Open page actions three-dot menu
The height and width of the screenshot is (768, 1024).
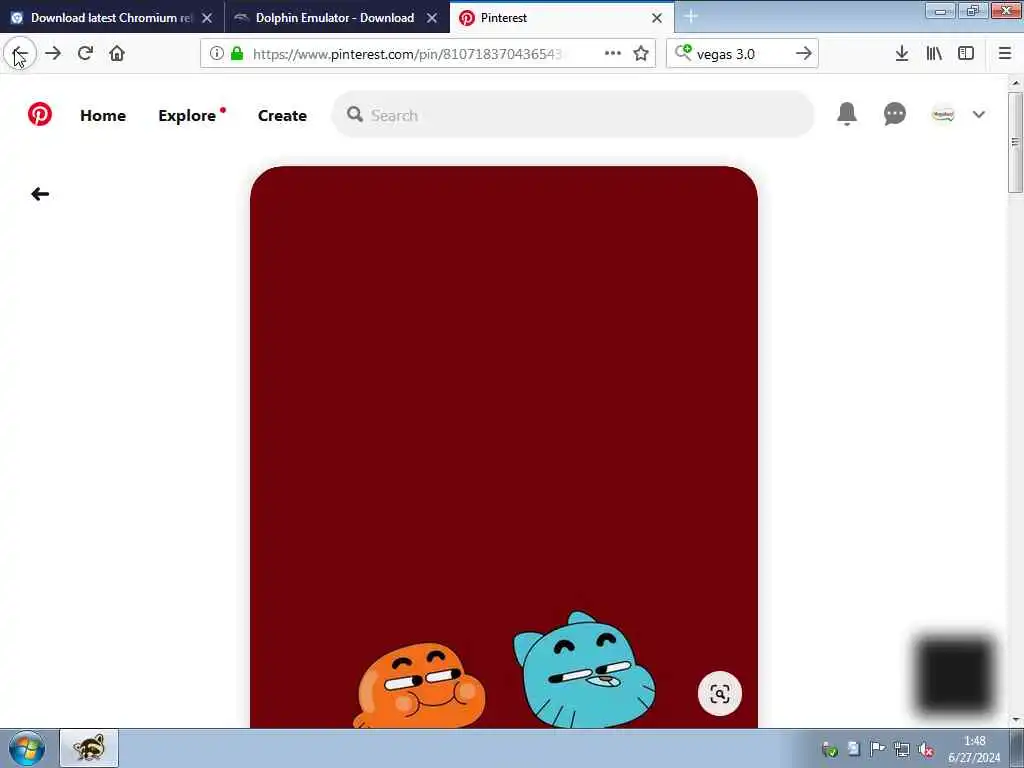pyautogui.click(x=613, y=54)
